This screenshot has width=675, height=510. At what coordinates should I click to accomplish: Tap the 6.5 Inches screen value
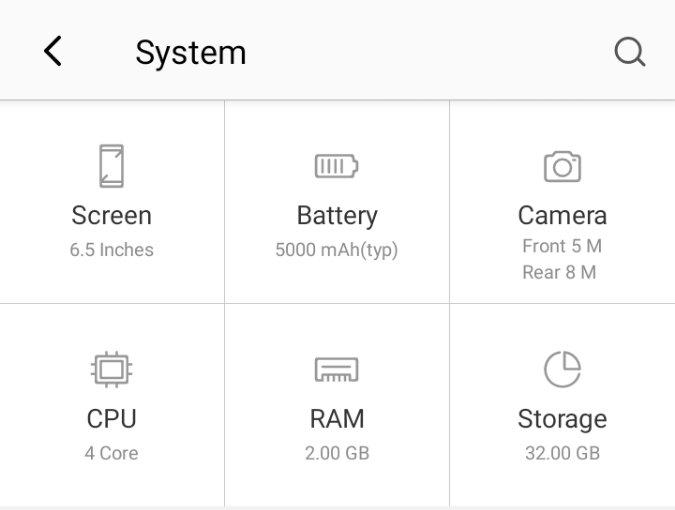pos(111,250)
